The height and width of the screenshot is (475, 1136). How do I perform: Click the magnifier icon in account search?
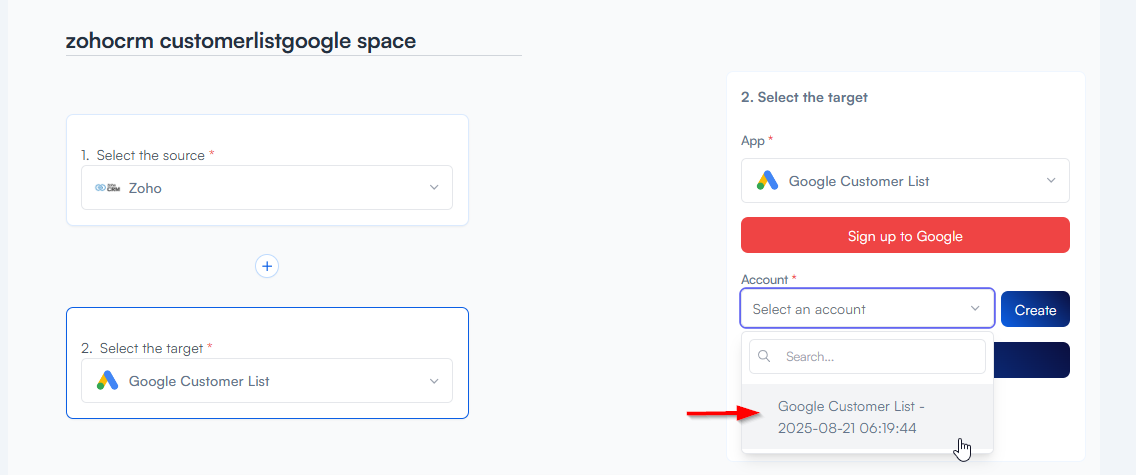click(x=765, y=356)
